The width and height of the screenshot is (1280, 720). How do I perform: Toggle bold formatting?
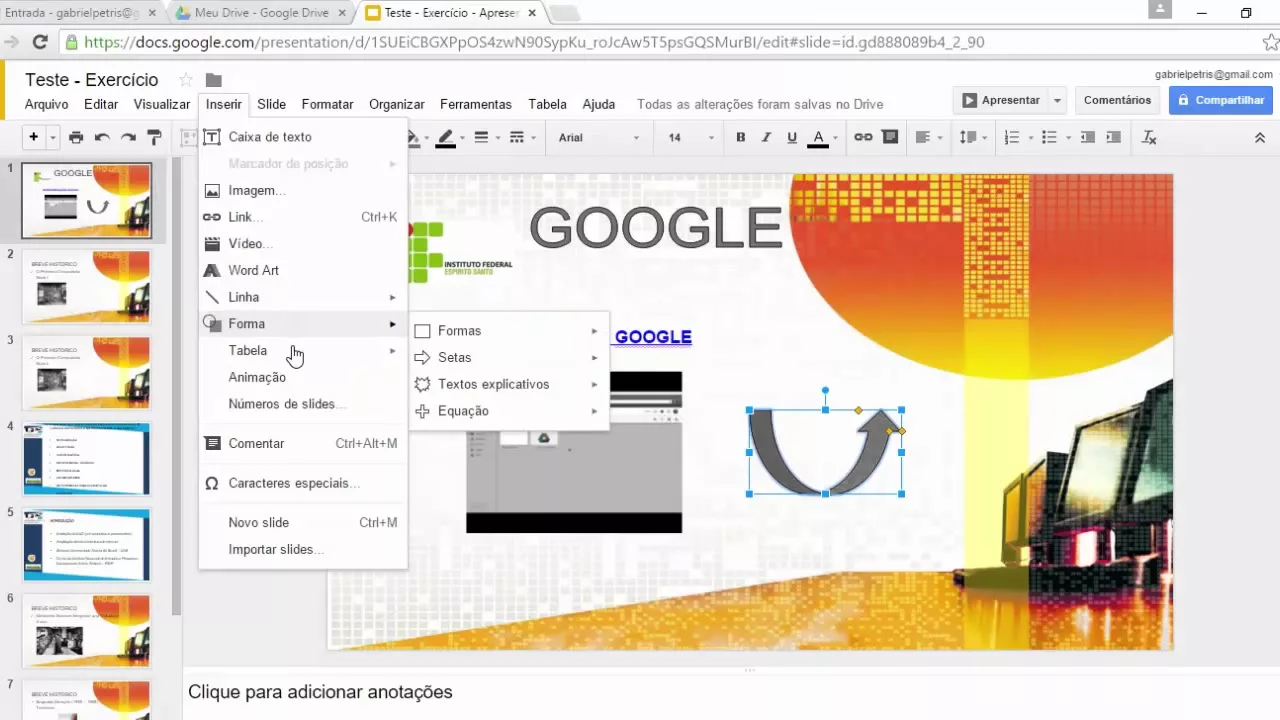(x=741, y=137)
